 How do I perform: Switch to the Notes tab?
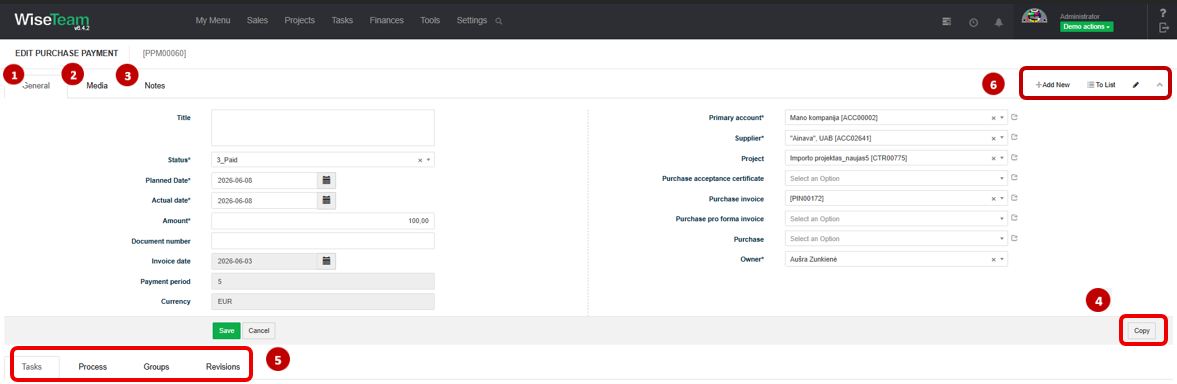[155, 86]
